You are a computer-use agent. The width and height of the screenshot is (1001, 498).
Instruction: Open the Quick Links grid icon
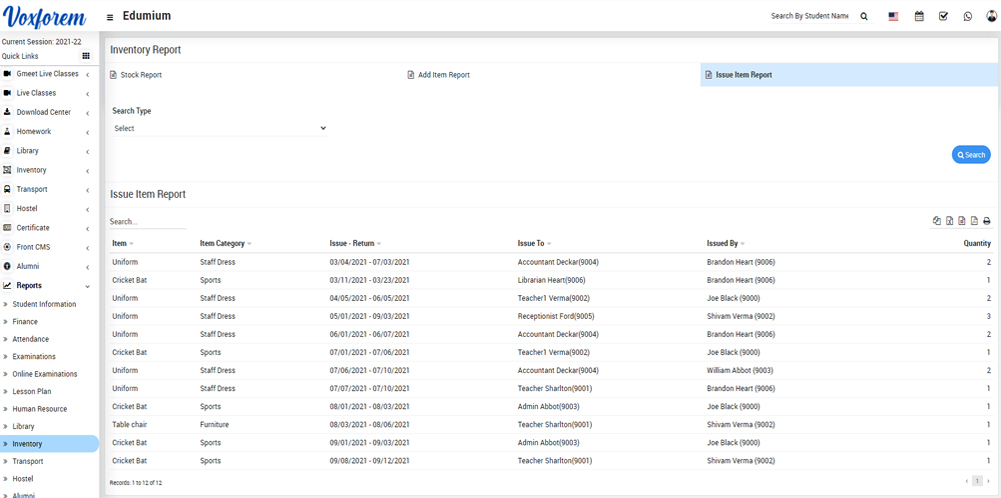(x=86, y=56)
